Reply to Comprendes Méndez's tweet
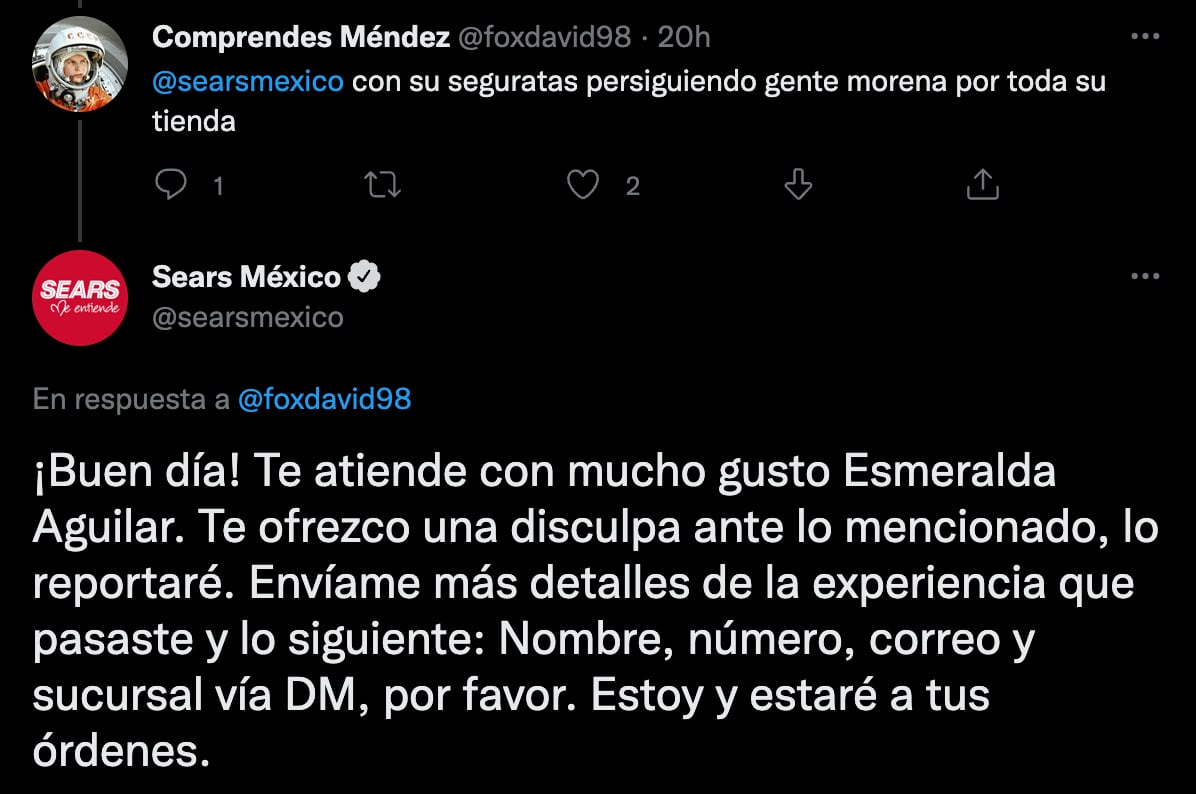 (174, 185)
